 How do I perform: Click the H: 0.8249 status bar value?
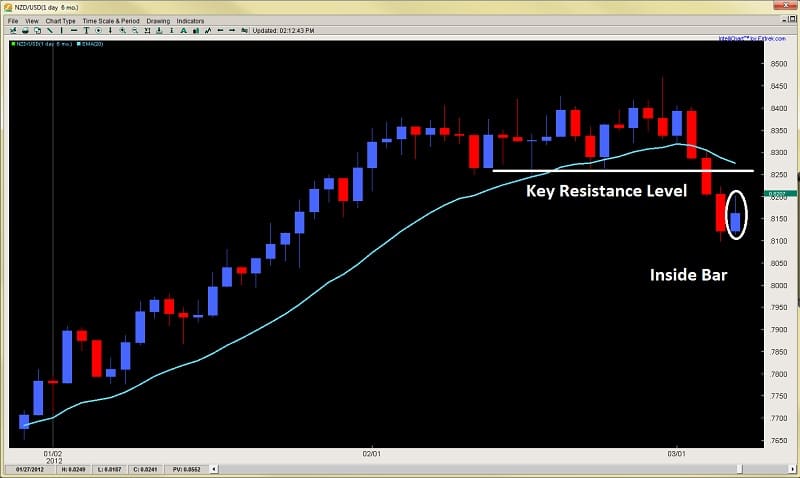73,469
